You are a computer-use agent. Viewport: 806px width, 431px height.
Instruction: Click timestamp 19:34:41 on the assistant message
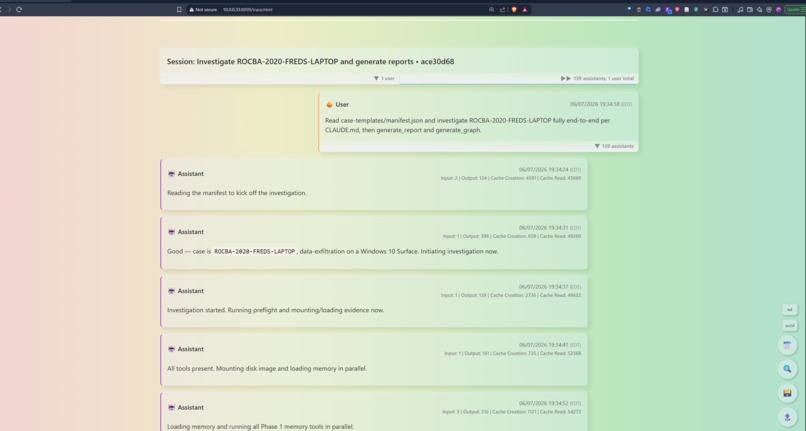coord(549,345)
